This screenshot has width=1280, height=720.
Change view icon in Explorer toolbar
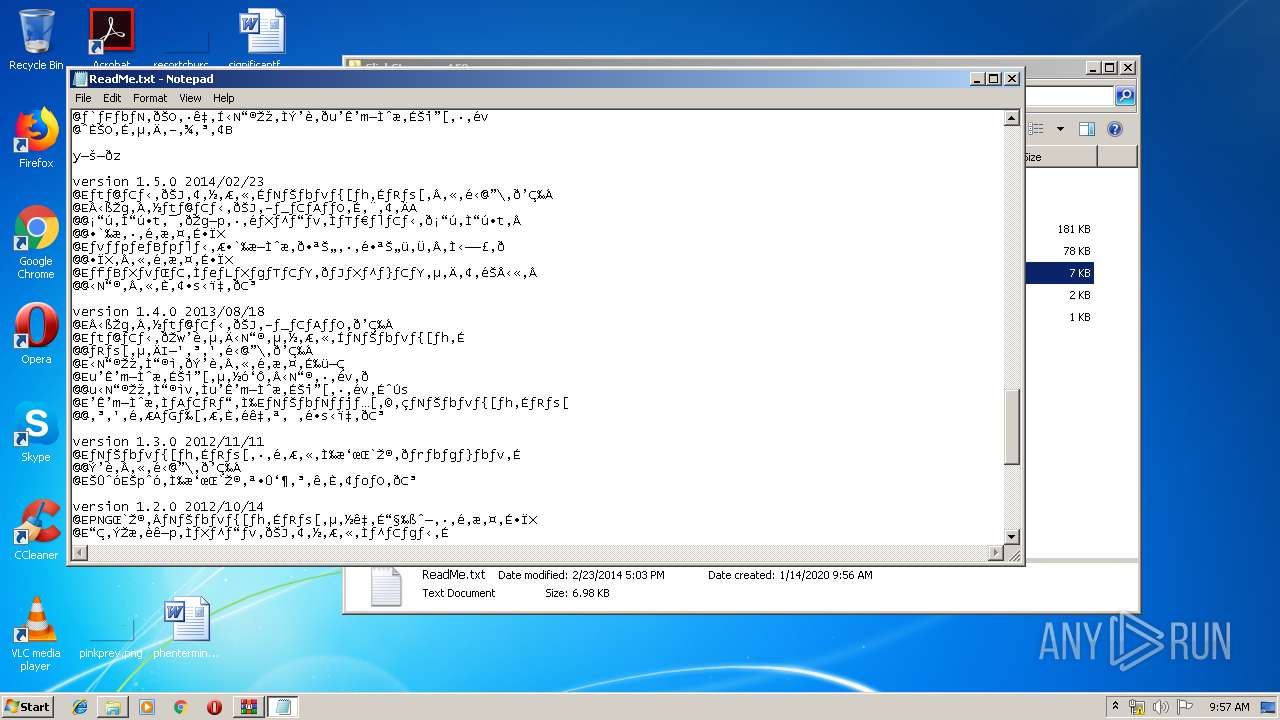click(1037, 129)
